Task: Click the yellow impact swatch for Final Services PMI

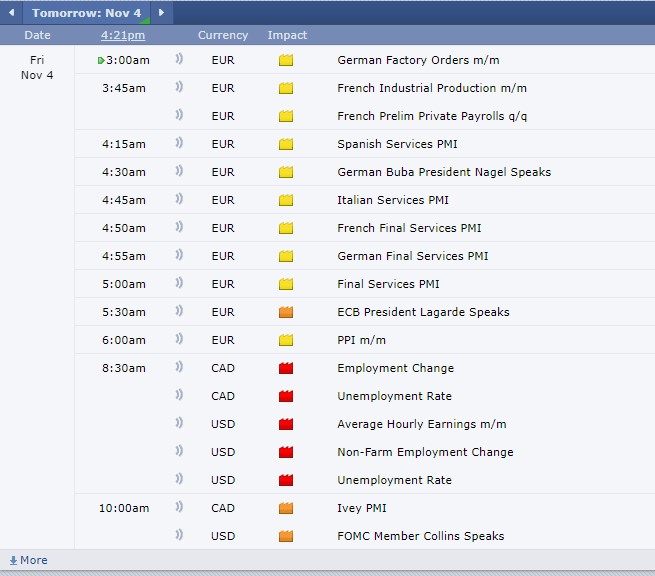Action: tap(286, 284)
